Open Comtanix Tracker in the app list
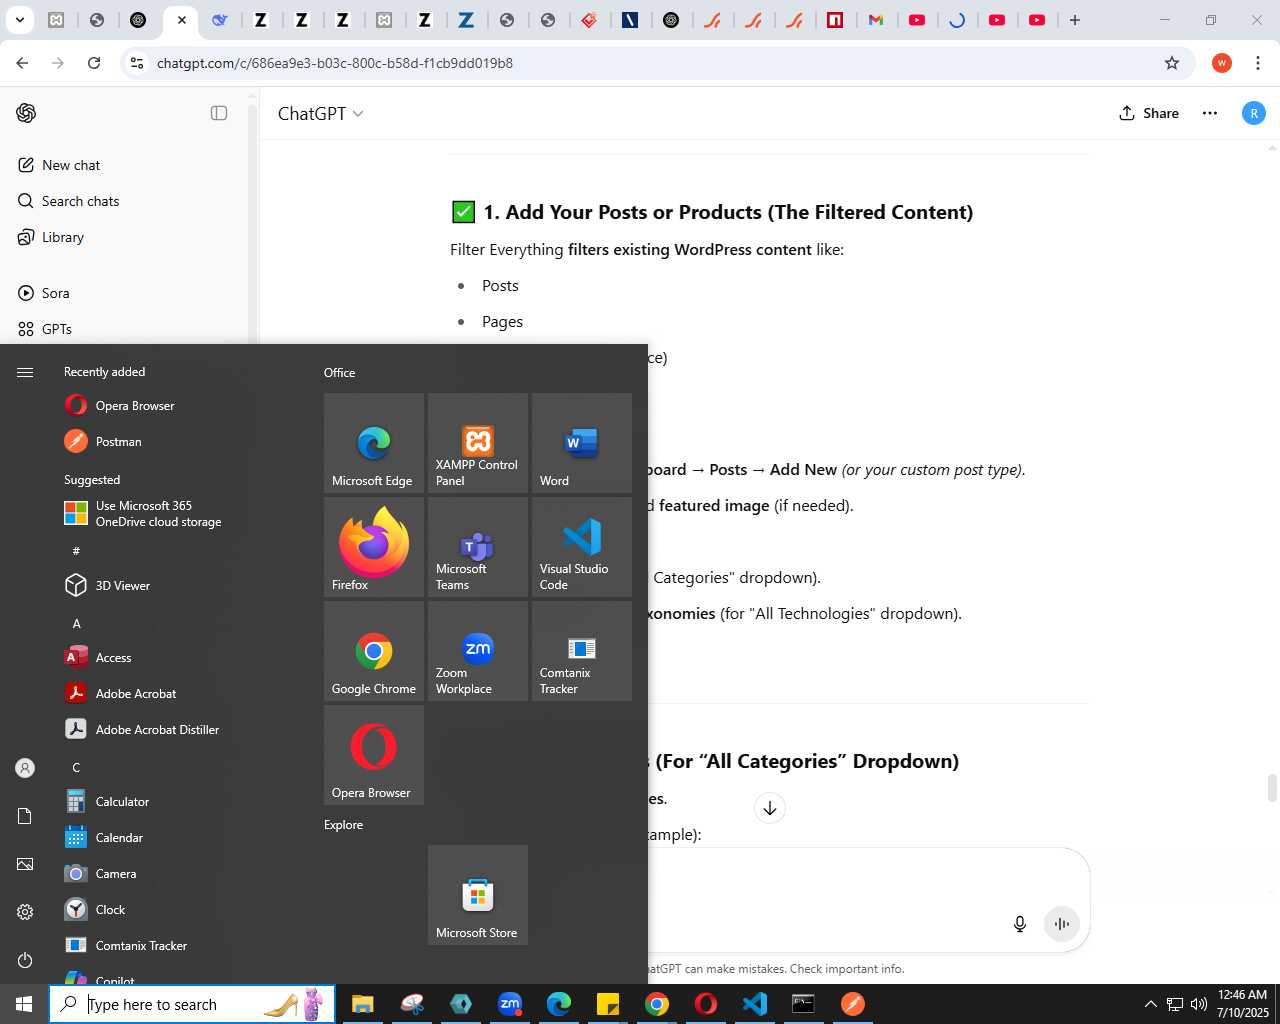The width and height of the screenshot is (1280, 1024). pyautogui.click(x=180, y=946)
